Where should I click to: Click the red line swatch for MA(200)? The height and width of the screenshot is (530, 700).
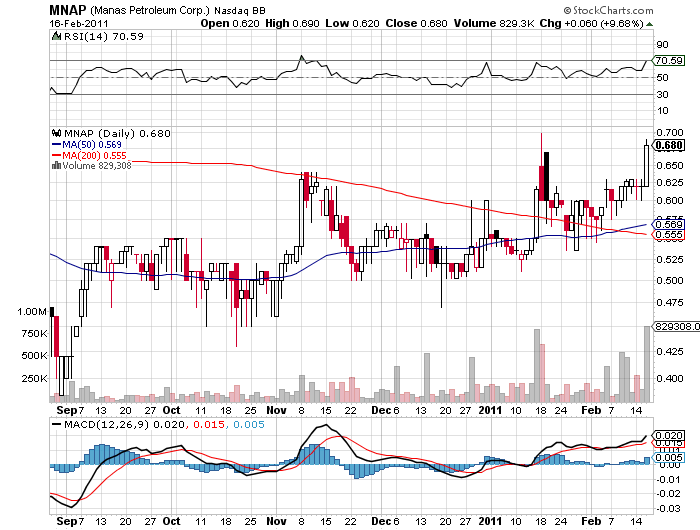click(x=56, y=155)
